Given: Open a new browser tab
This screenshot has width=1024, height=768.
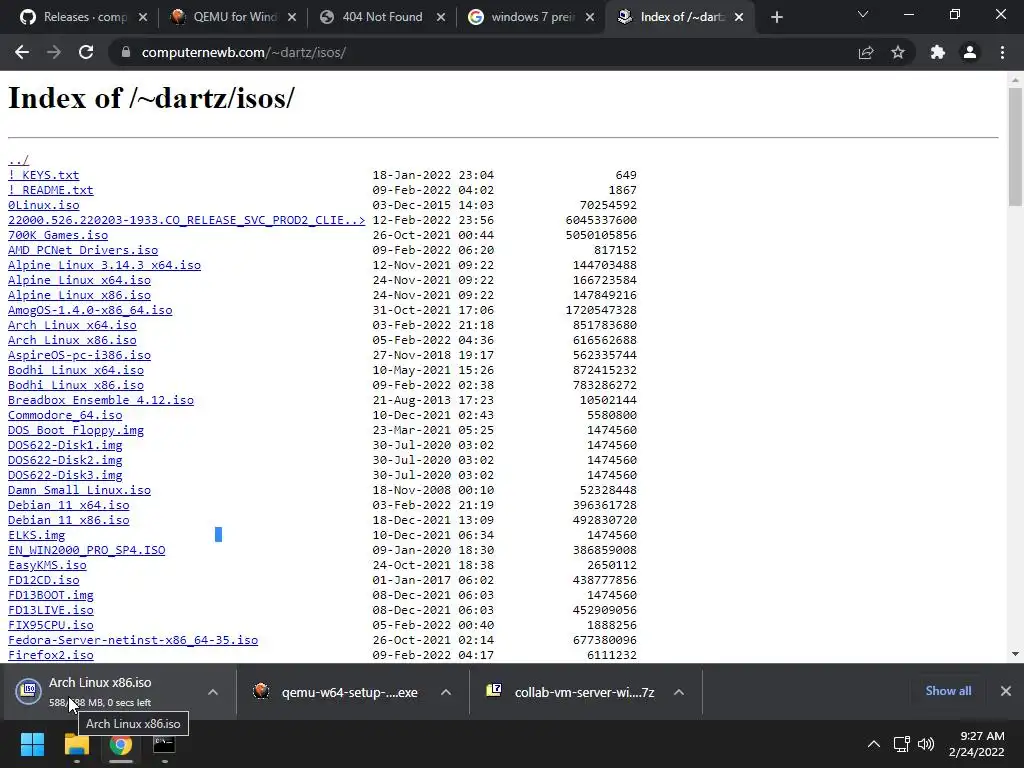Looking at the screenshot, I should pyautogui.click(x=776, y=17).
